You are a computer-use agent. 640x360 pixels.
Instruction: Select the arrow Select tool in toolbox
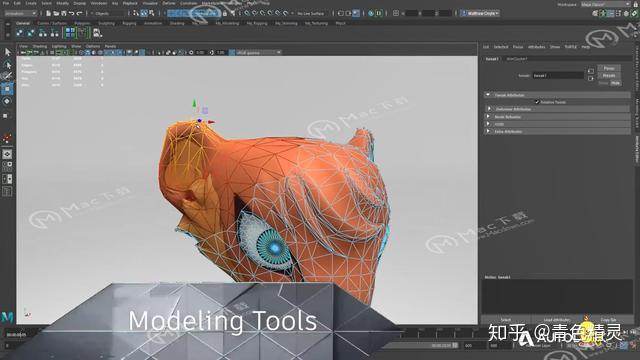click(x=8, y=52)
